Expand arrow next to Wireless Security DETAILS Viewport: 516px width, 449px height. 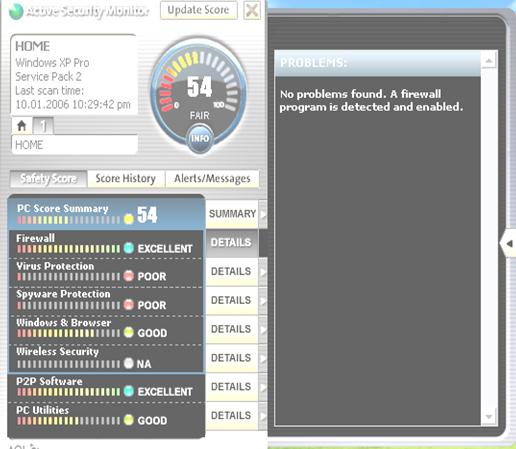(x=263, y=358)
